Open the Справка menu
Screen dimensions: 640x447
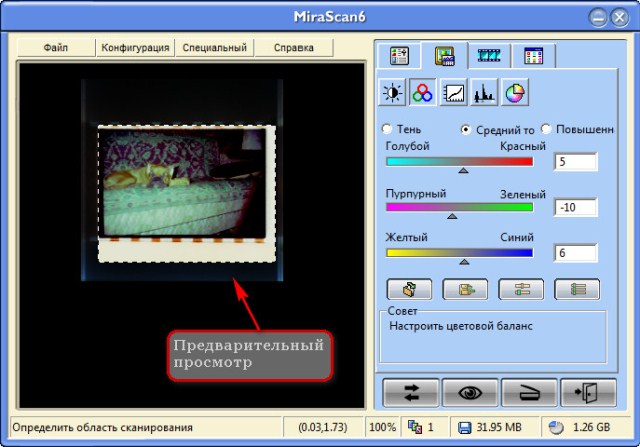pyautogui.click(x=294, y=47)
